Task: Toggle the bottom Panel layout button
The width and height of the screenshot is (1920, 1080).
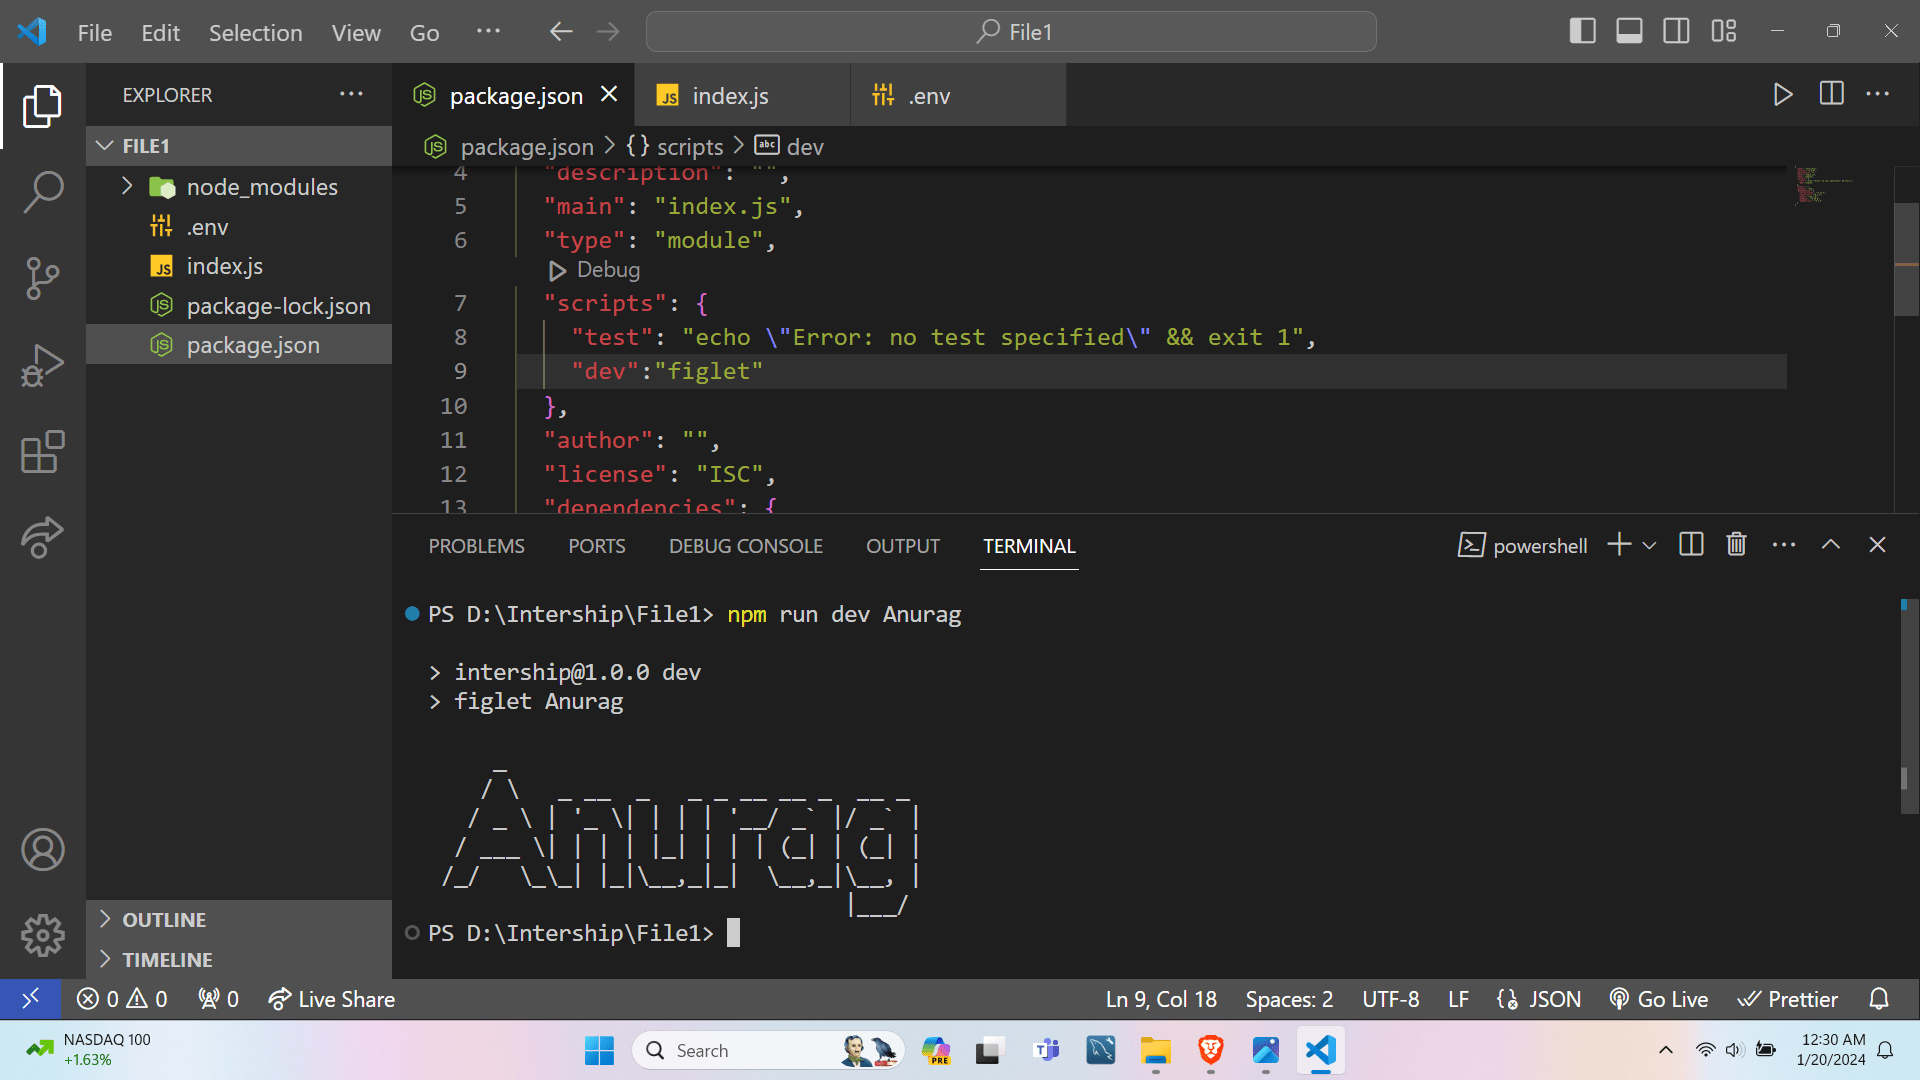Action: [1629, 31]
